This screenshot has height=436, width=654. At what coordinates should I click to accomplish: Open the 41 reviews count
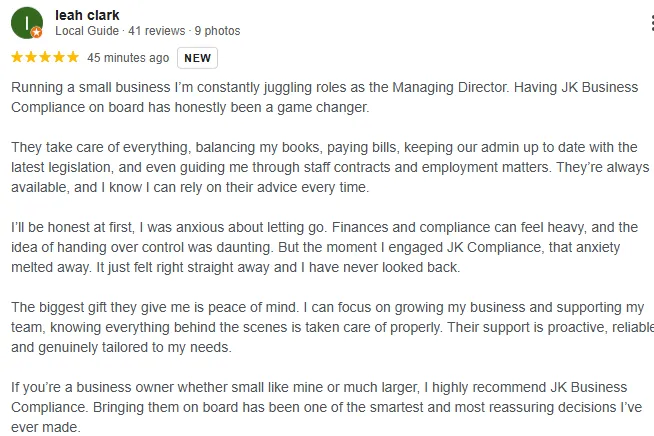pos(157,31)
